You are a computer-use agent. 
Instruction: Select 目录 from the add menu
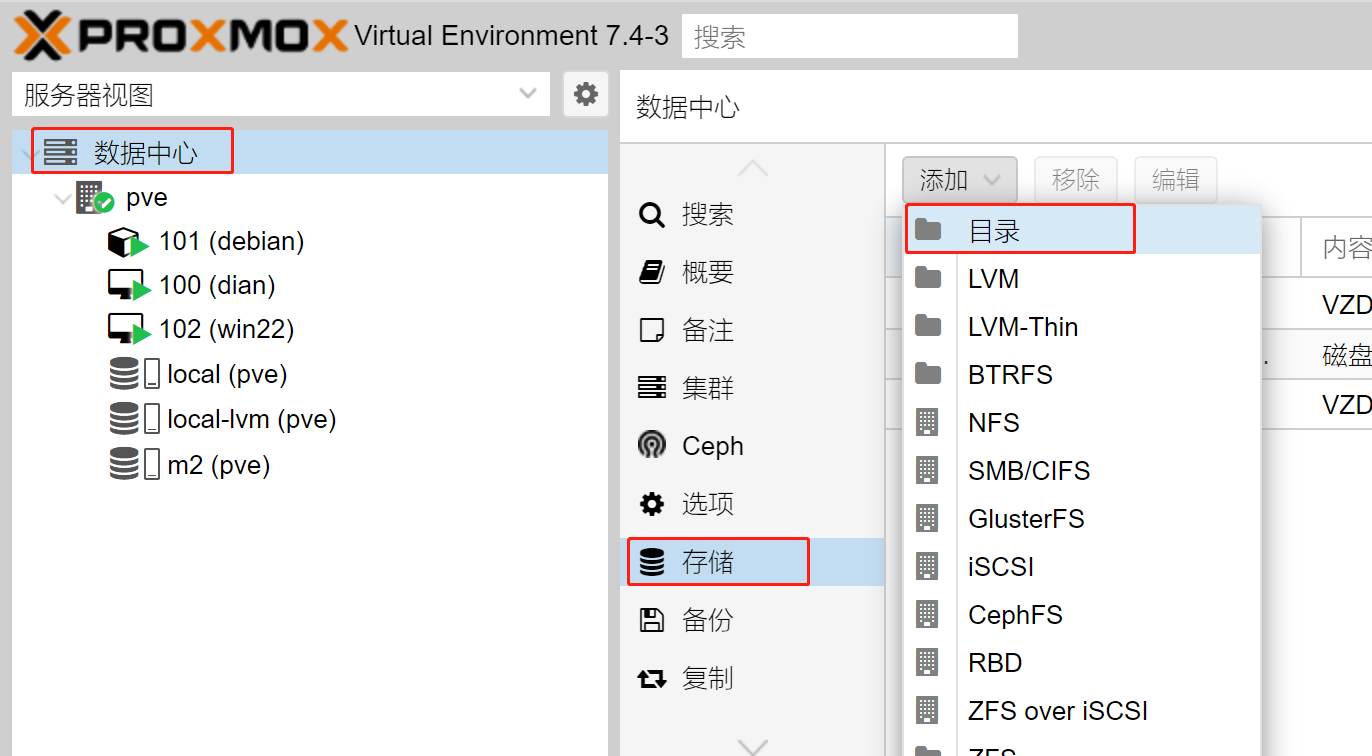994,231
